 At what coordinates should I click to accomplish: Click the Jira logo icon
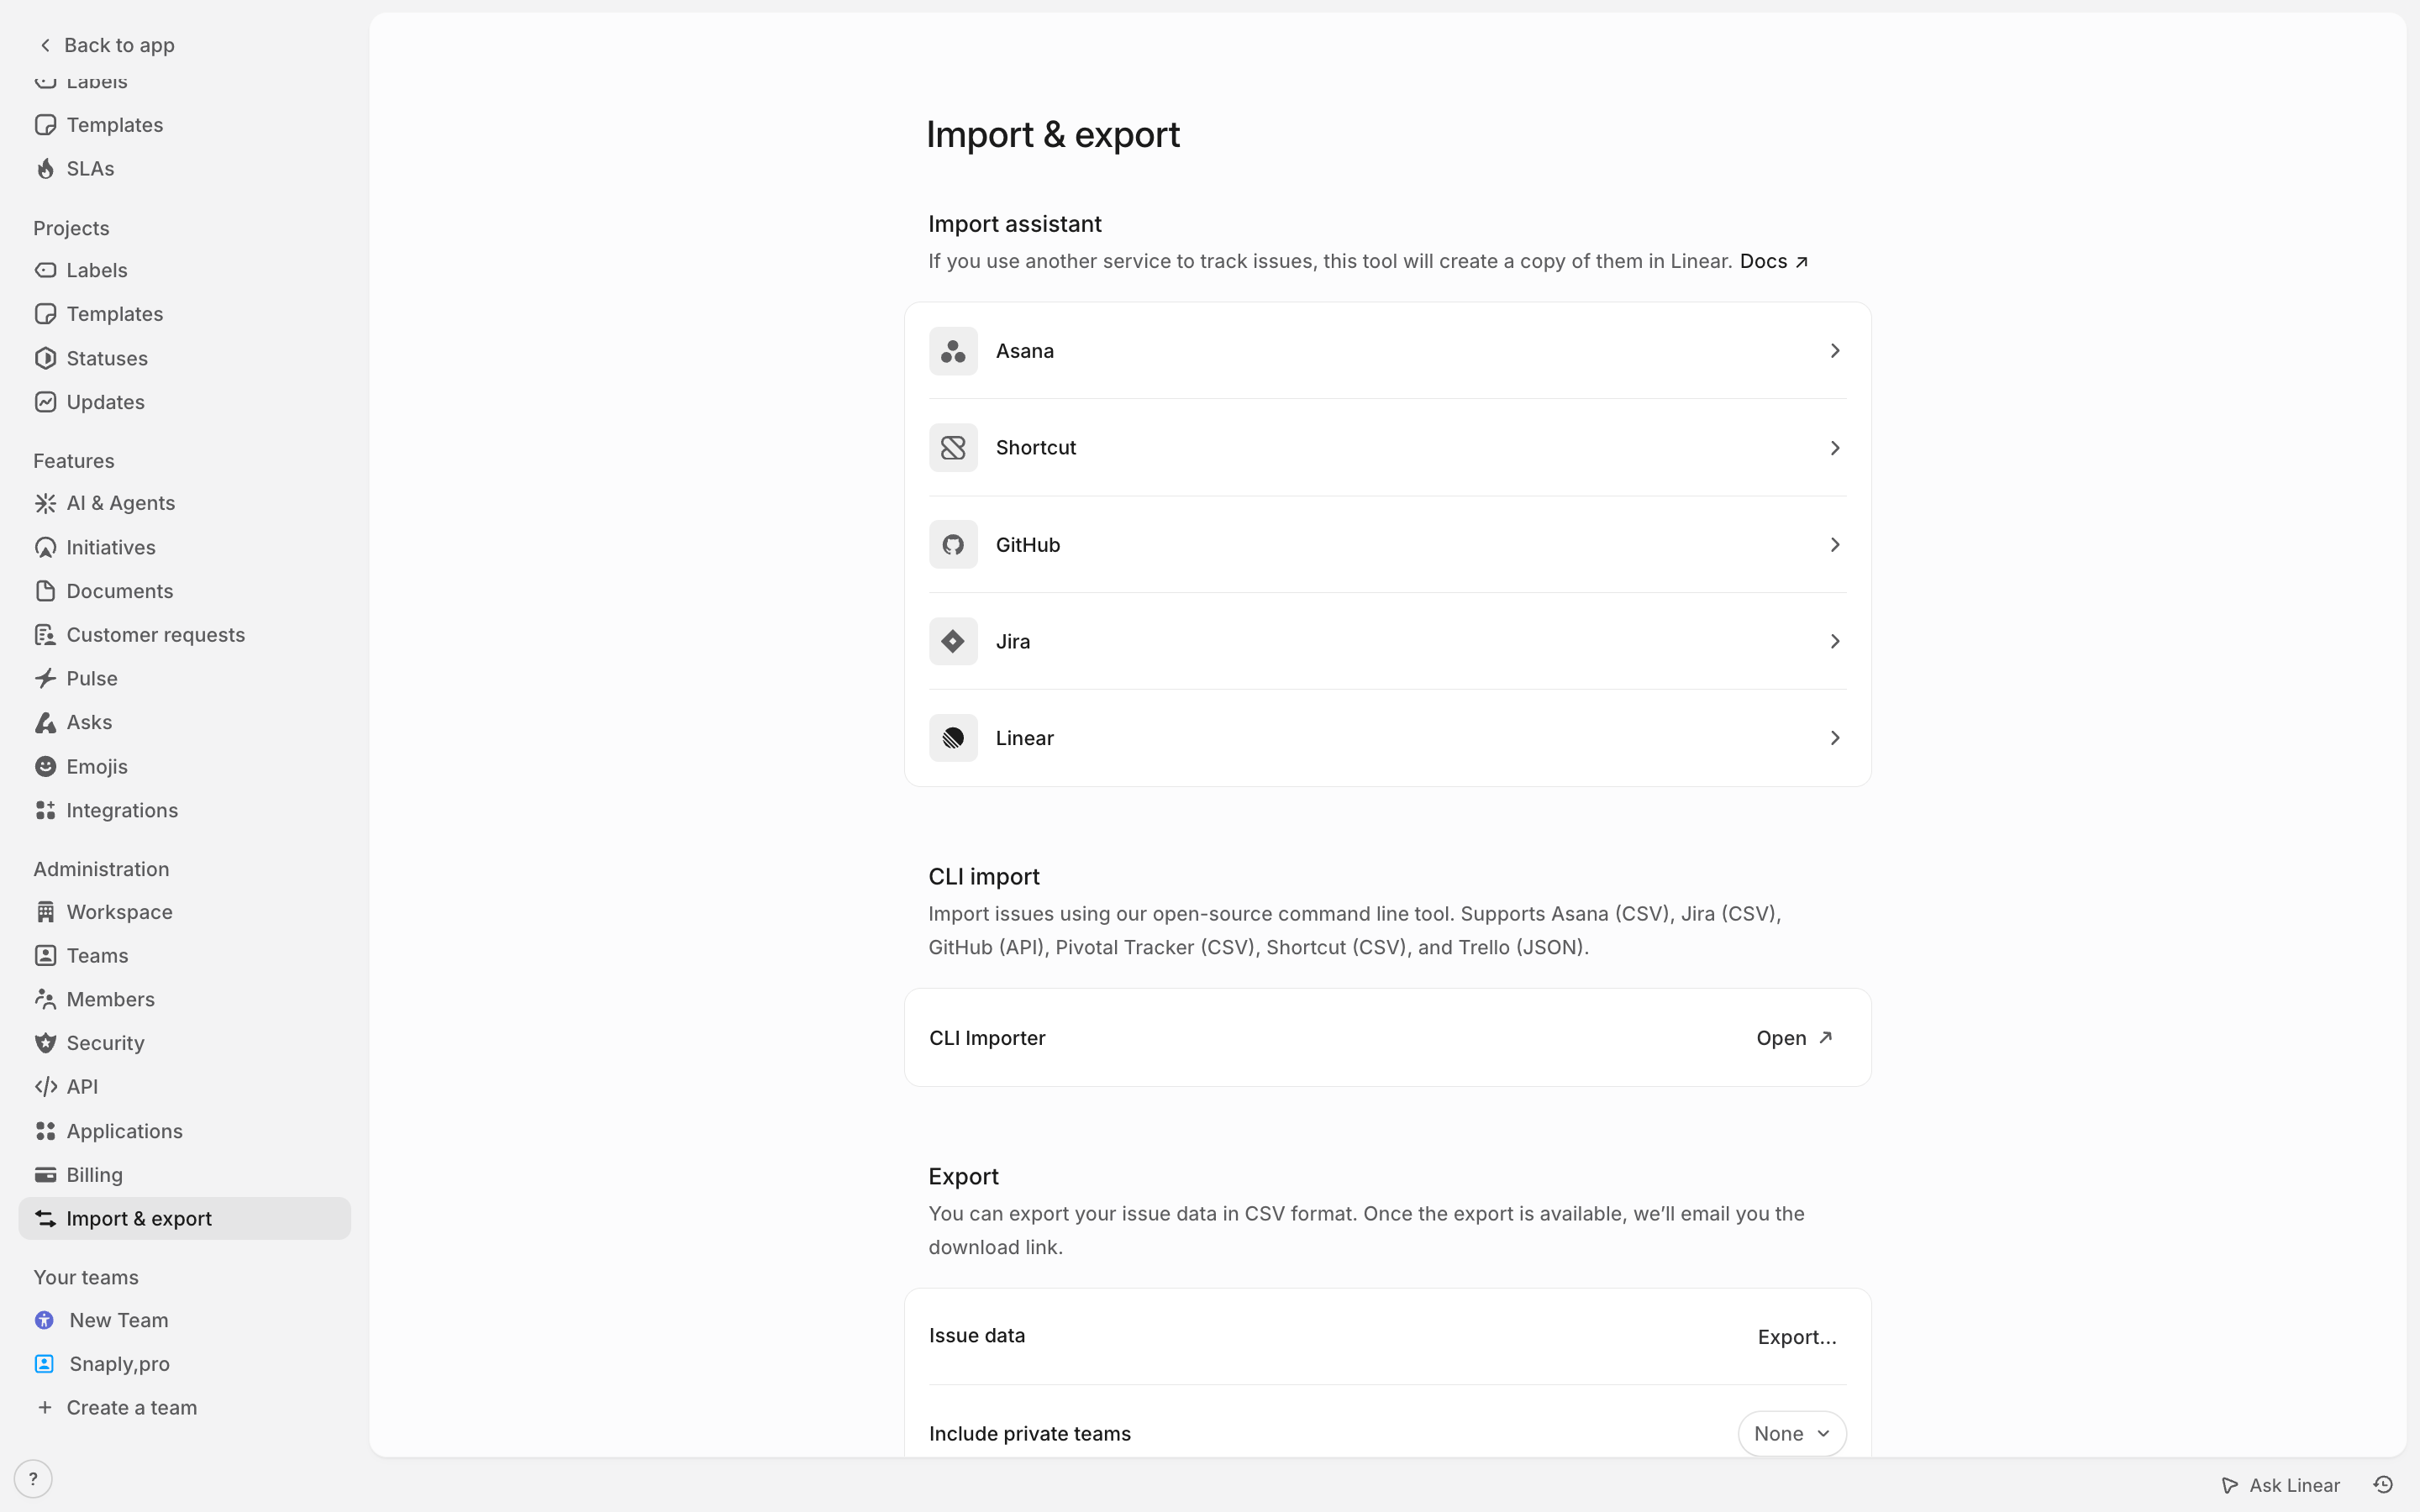(953, 641)
